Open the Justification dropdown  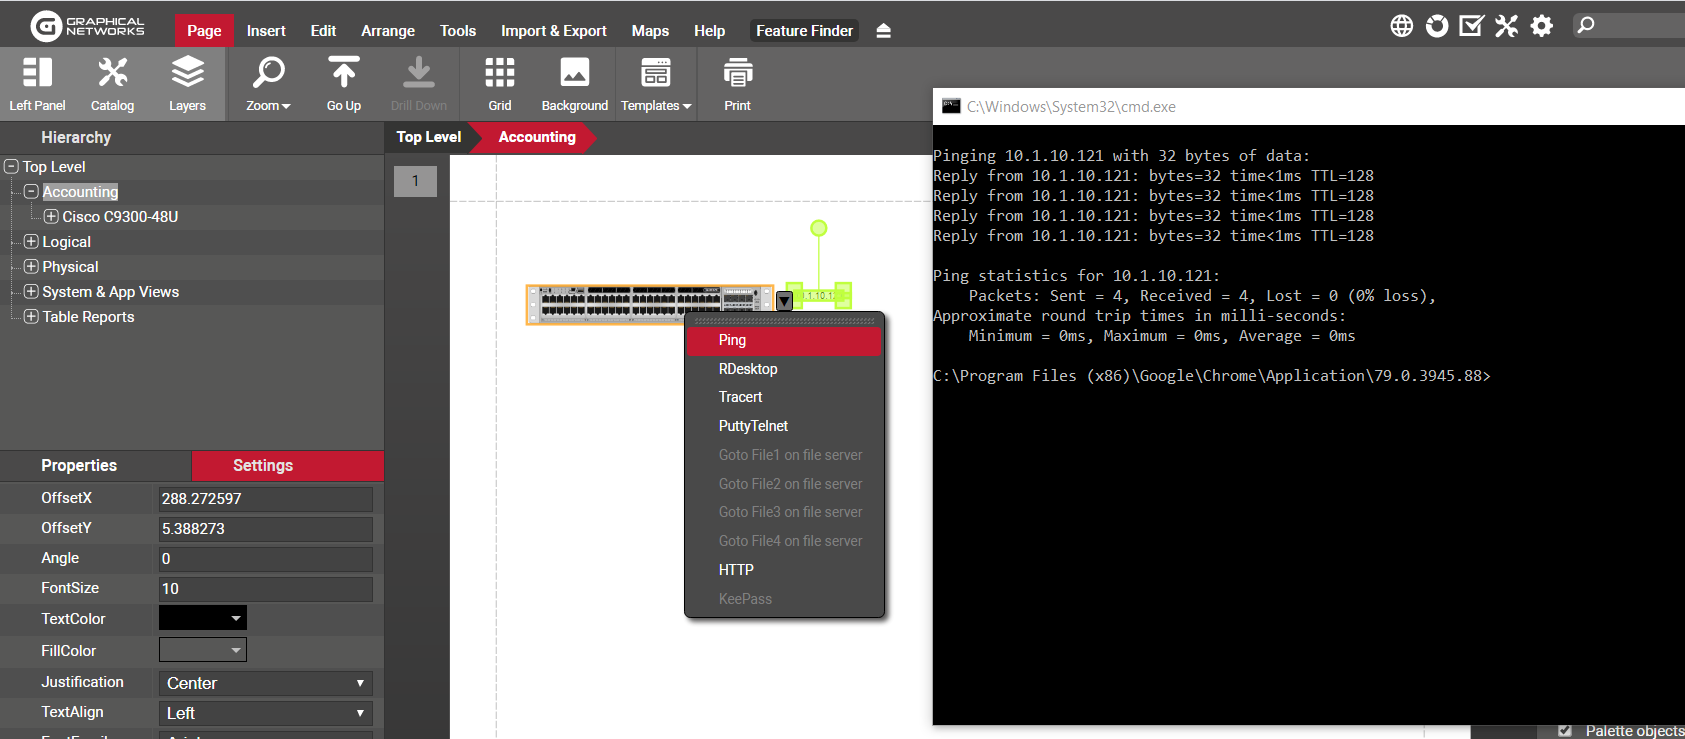265,683
